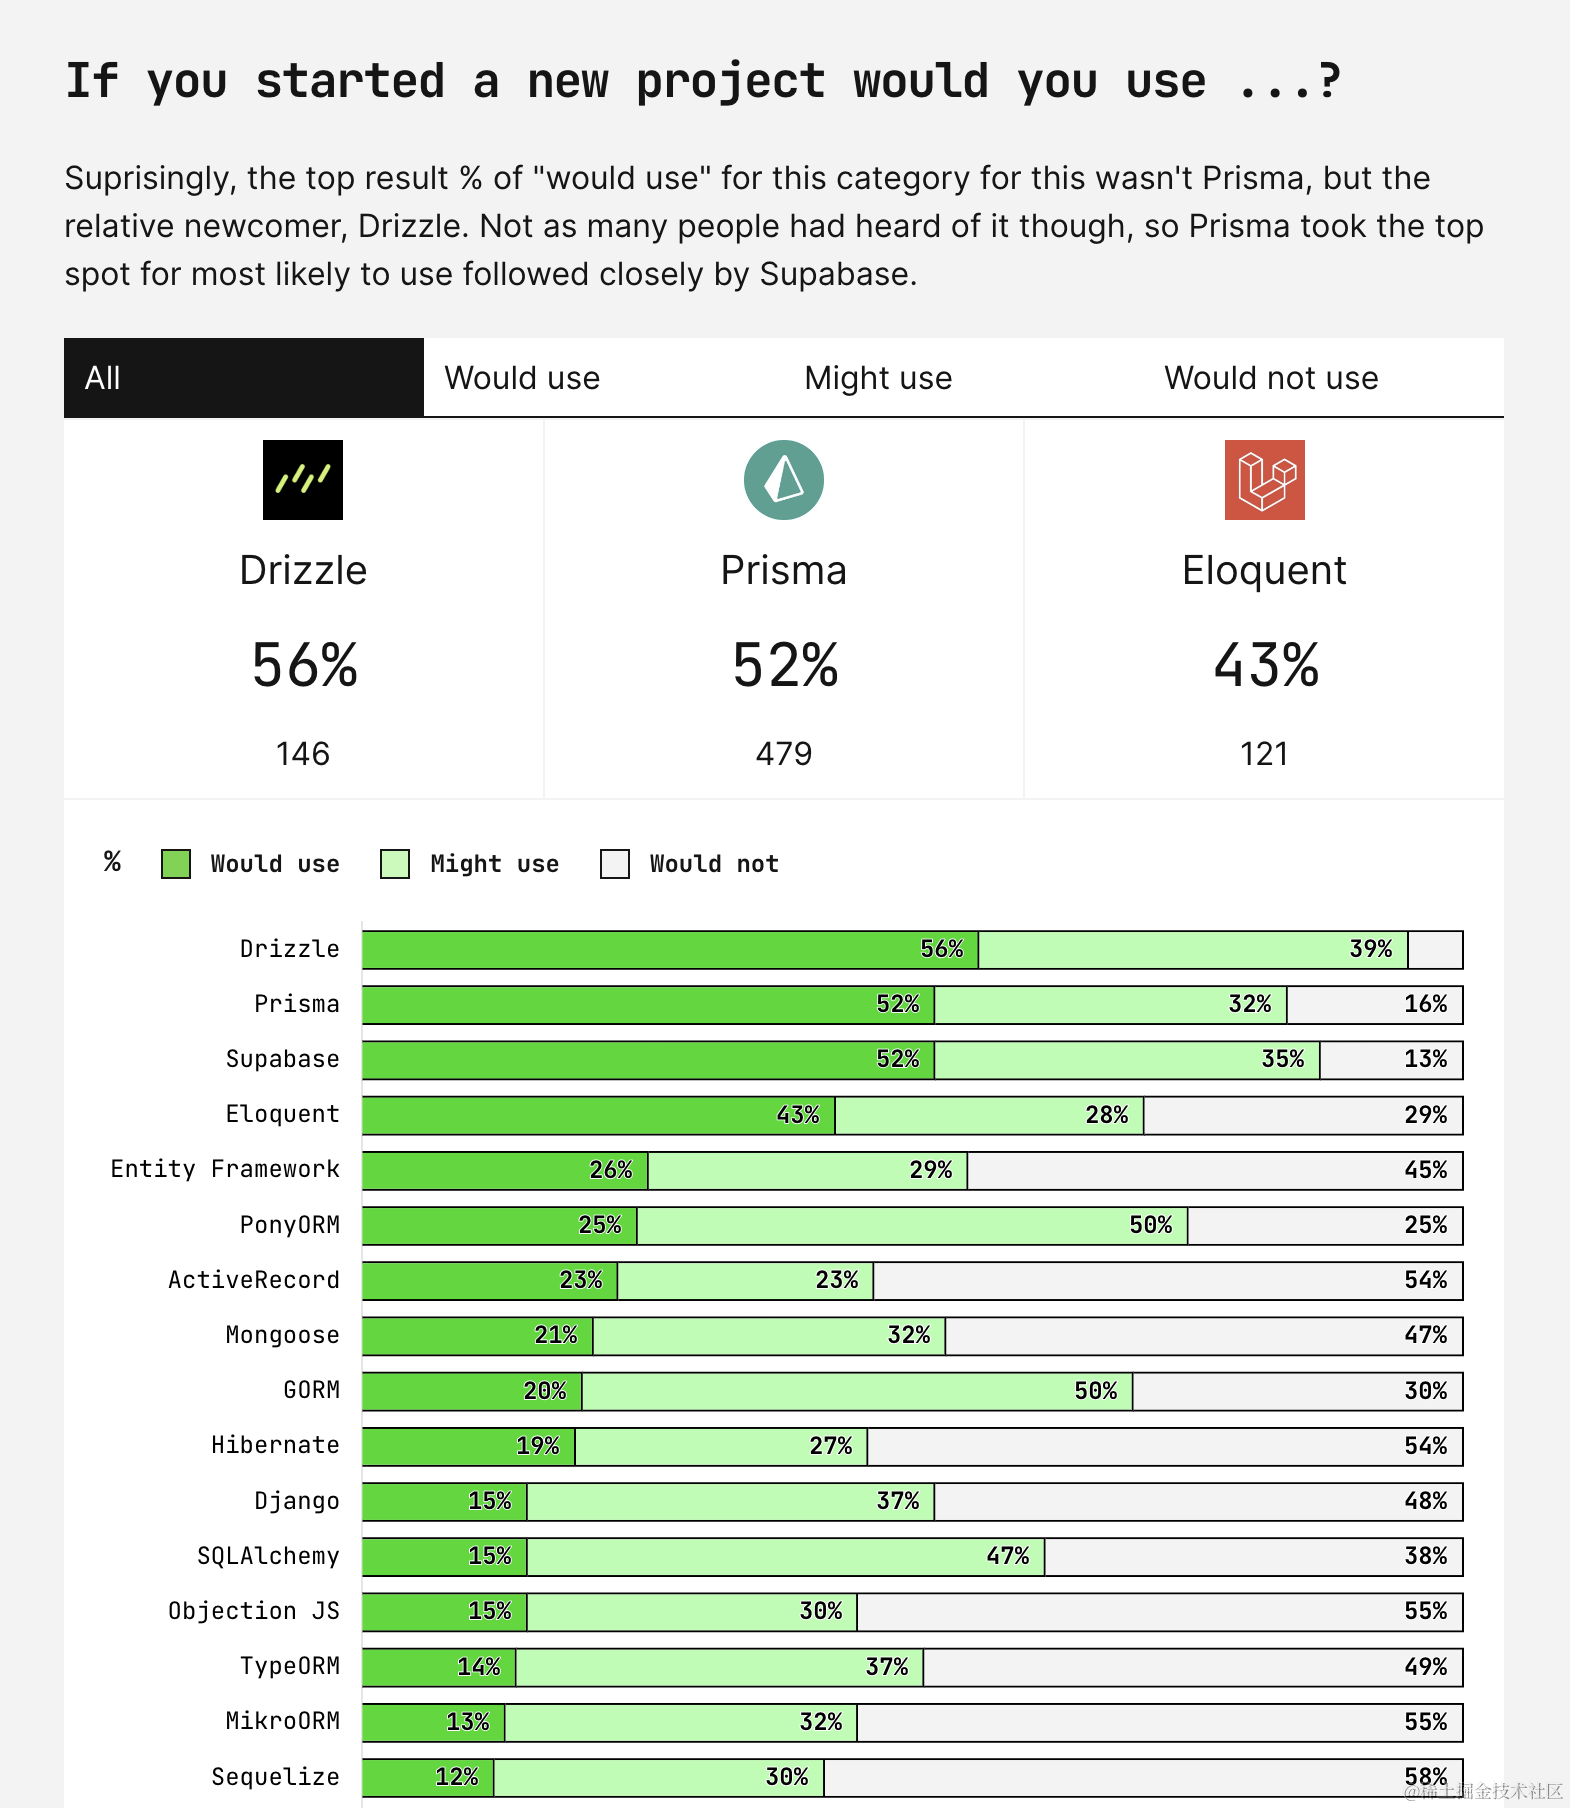The image size is (1570, 1808).
Task: Click PonyORM's 50% might use segment
Action: coord(912,1225)
